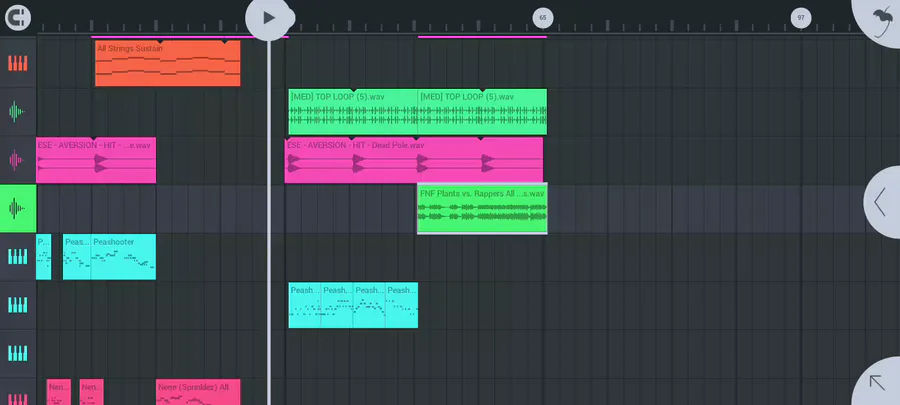Image resolution: width=900 pixels, height=405 pixels.
Task: Jump to bar 97 timeline marker
Action: point(801,18)
